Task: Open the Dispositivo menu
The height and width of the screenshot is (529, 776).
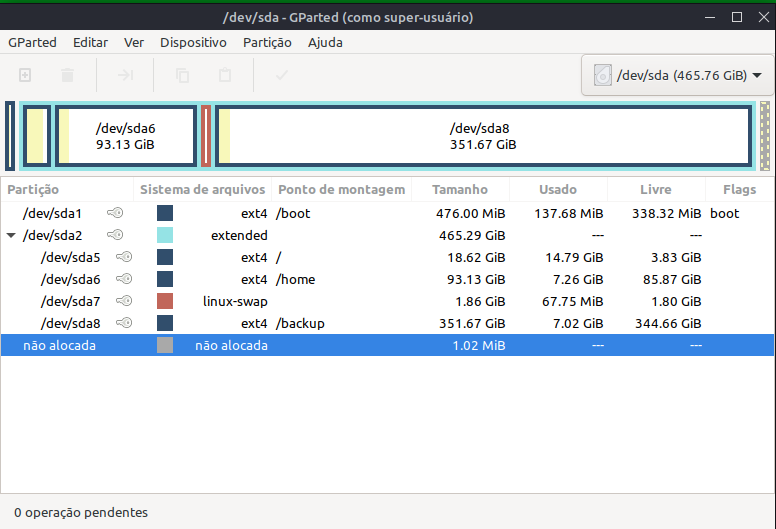Action: pos(193,43)
